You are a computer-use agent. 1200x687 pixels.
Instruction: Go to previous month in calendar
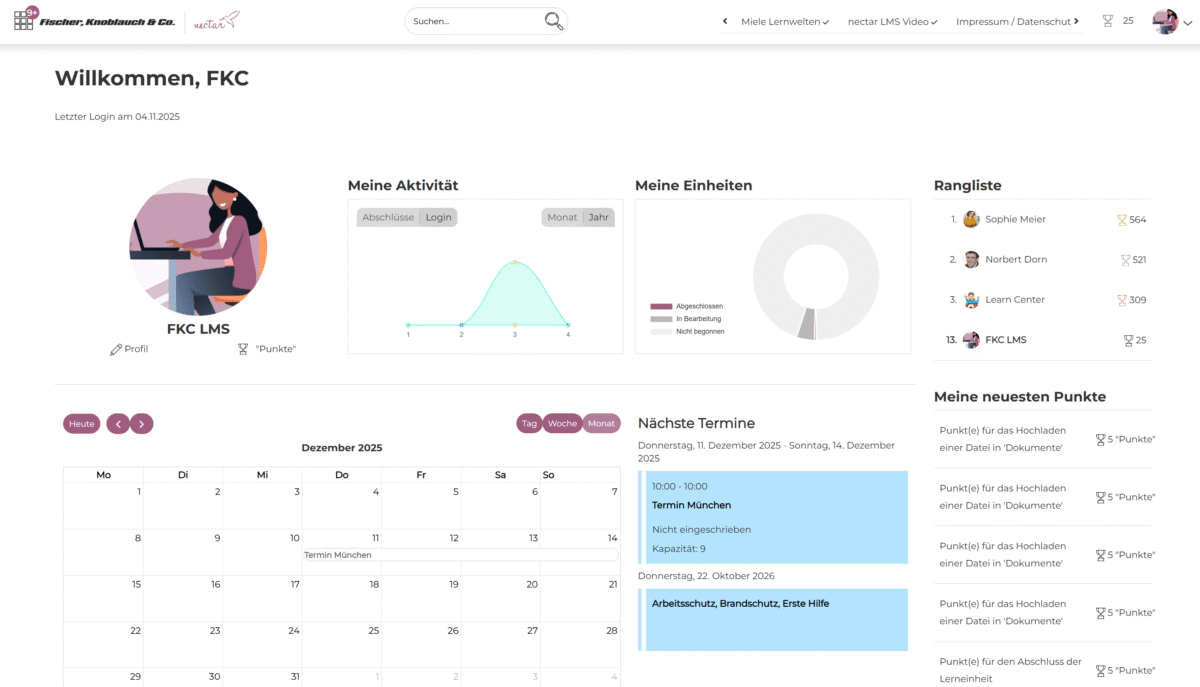[118, 424]
